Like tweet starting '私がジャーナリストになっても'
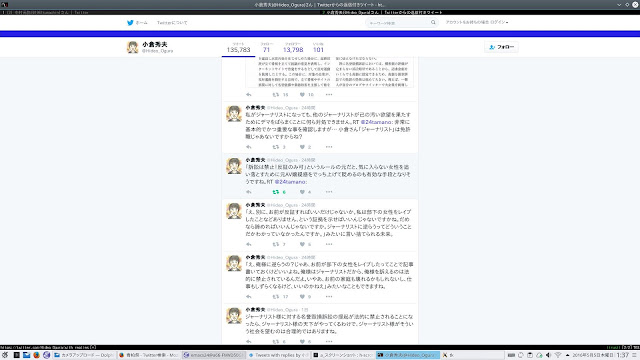Screen dimensions: 640x360 click(x=302, y=147)
